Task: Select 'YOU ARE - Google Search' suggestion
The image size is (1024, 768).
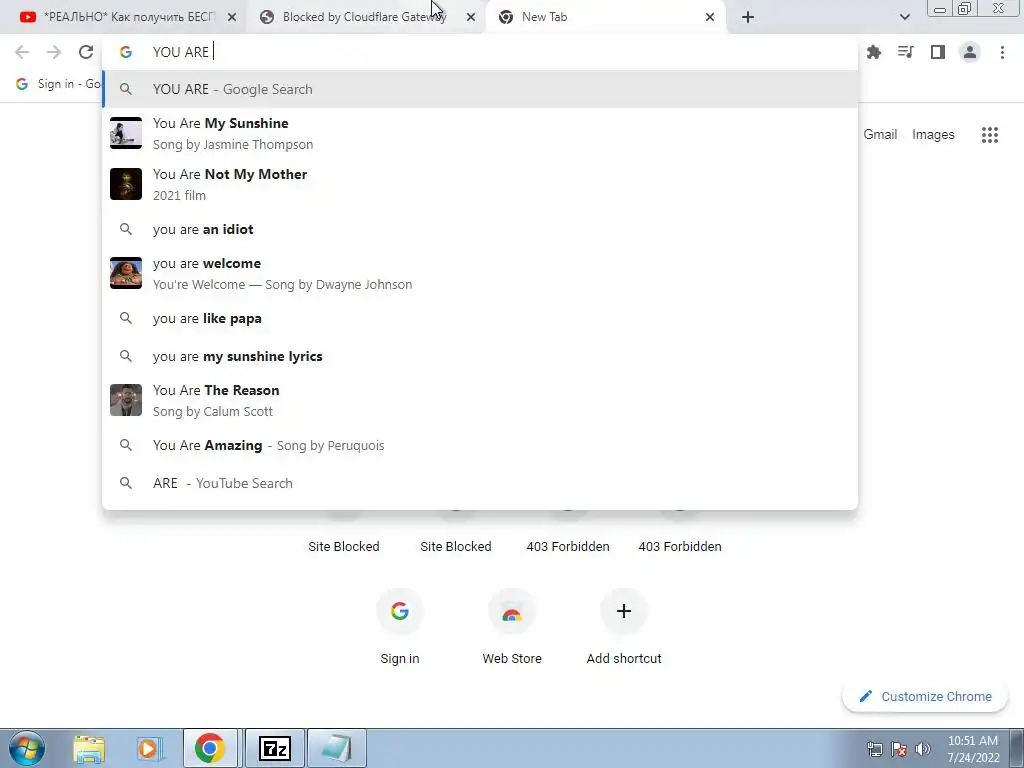Action: pyautogui.click(x=480, y=89)
